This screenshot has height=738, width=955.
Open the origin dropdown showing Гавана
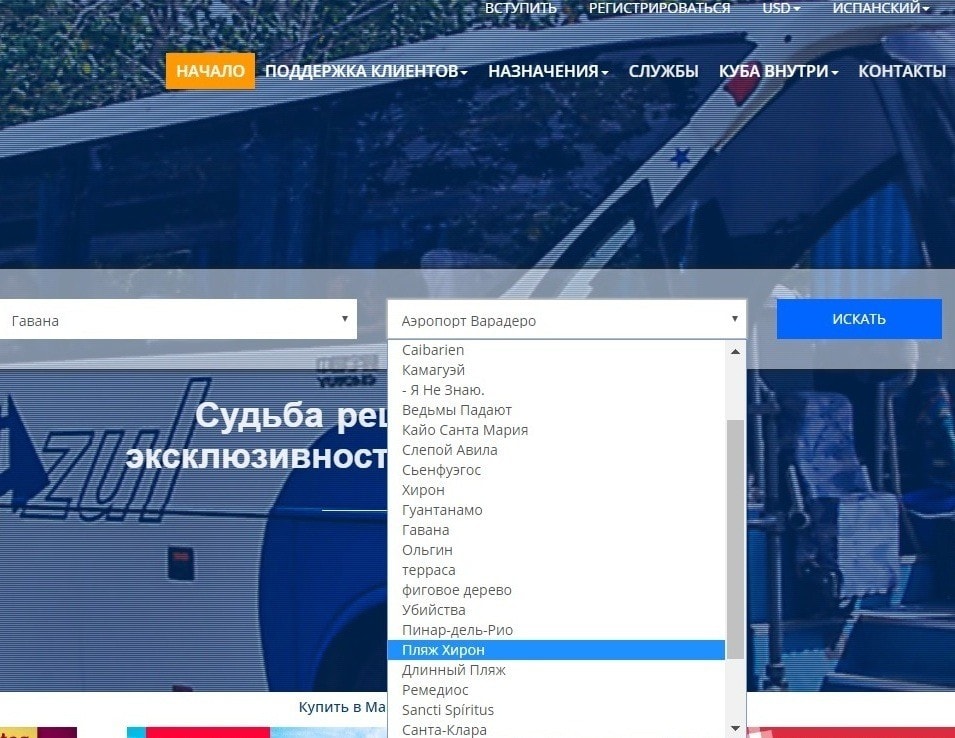178,319
